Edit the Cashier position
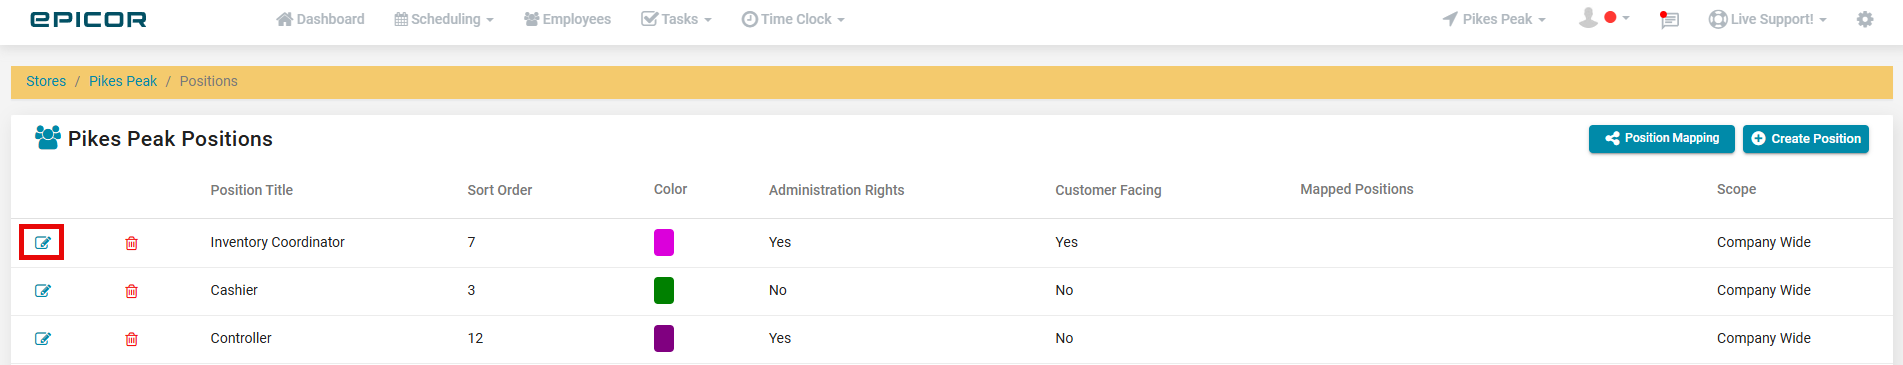The width and height of the screenshot is (1903, 365). coord(43,291)
